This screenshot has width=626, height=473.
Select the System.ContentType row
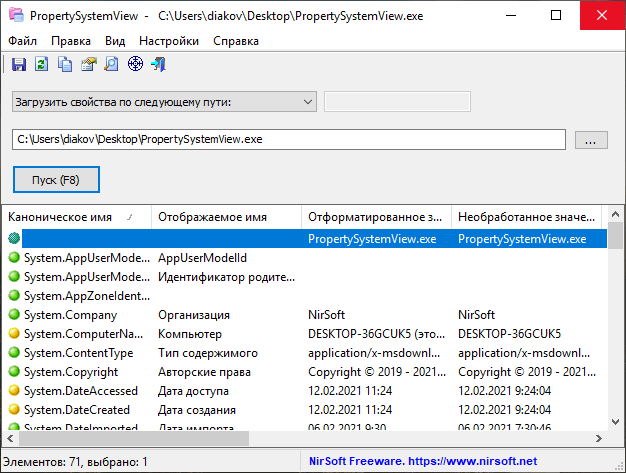[305, 352]
